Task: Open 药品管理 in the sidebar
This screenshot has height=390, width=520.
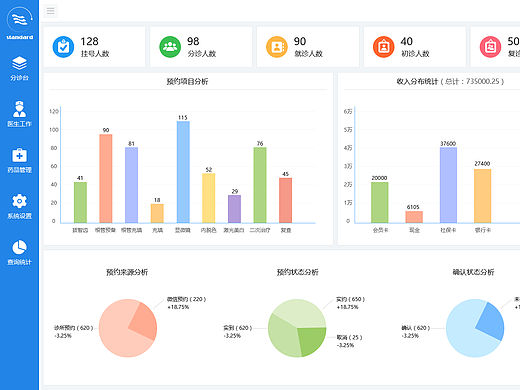Action: pos(19,161)
